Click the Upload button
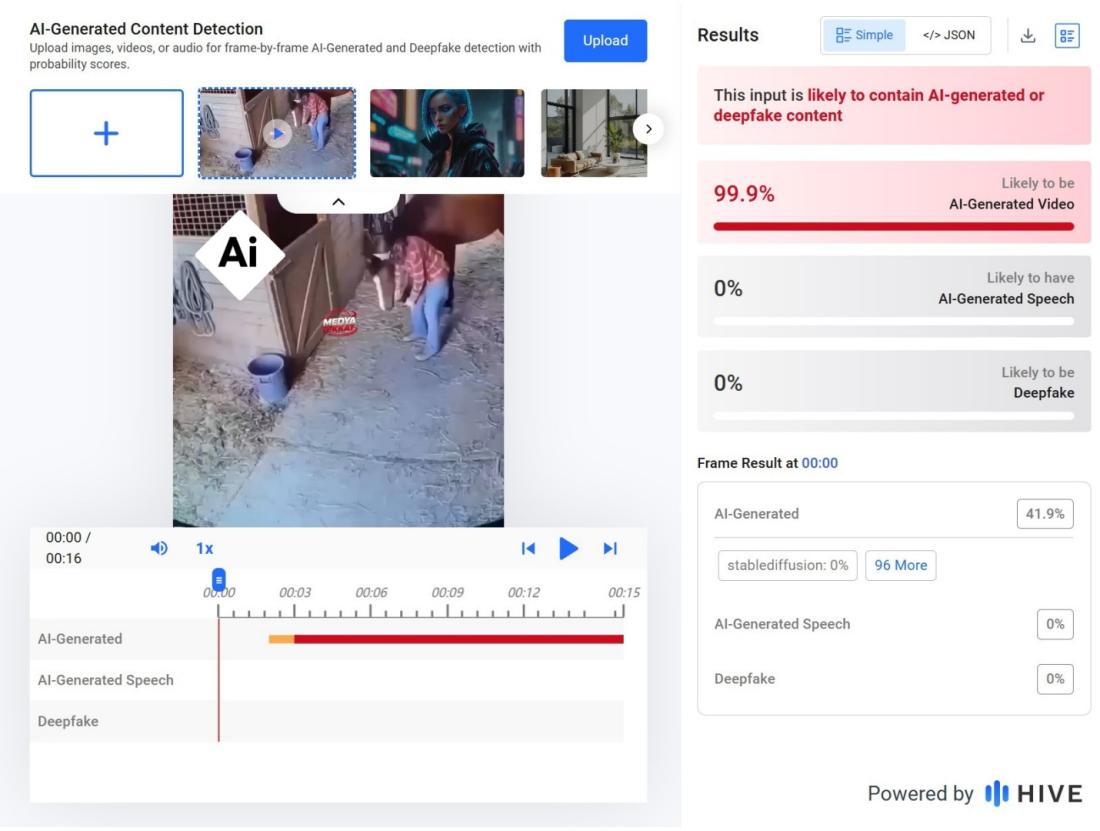1100x831 pixels. [605, 41]
